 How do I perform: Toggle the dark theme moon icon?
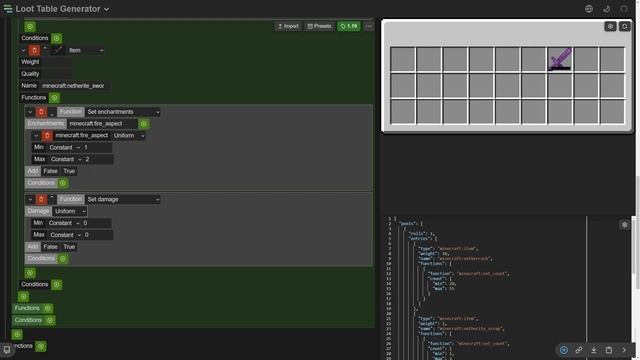pyautogui.click(x=607, y=9)
